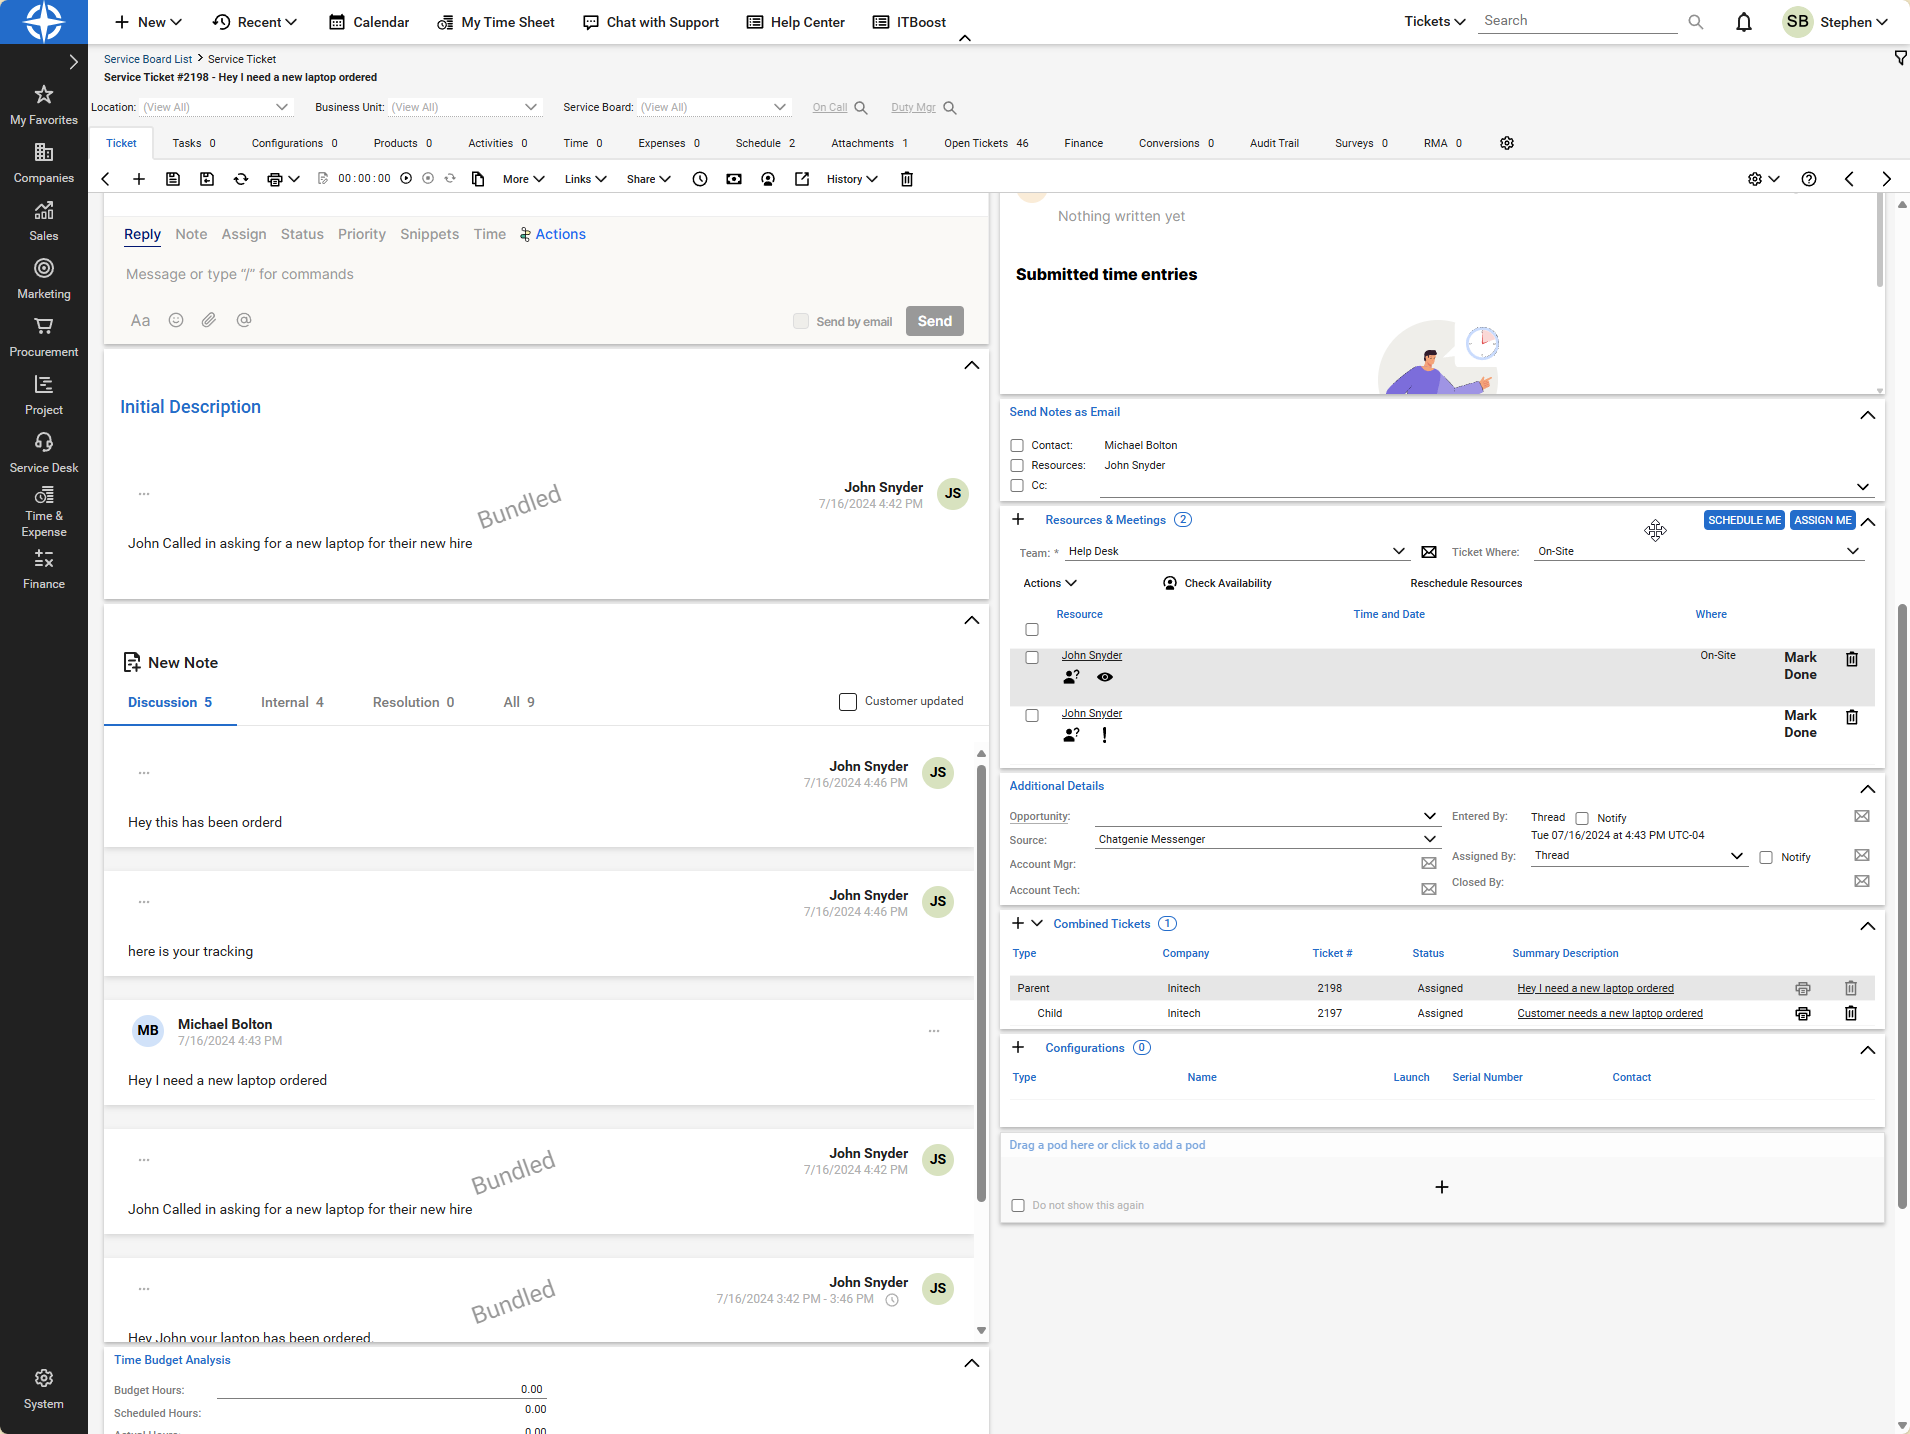This screenshot has width=1910, height=1434.
Task: Open Procurement module in sidebar
Action: click(x=44, y=337)
